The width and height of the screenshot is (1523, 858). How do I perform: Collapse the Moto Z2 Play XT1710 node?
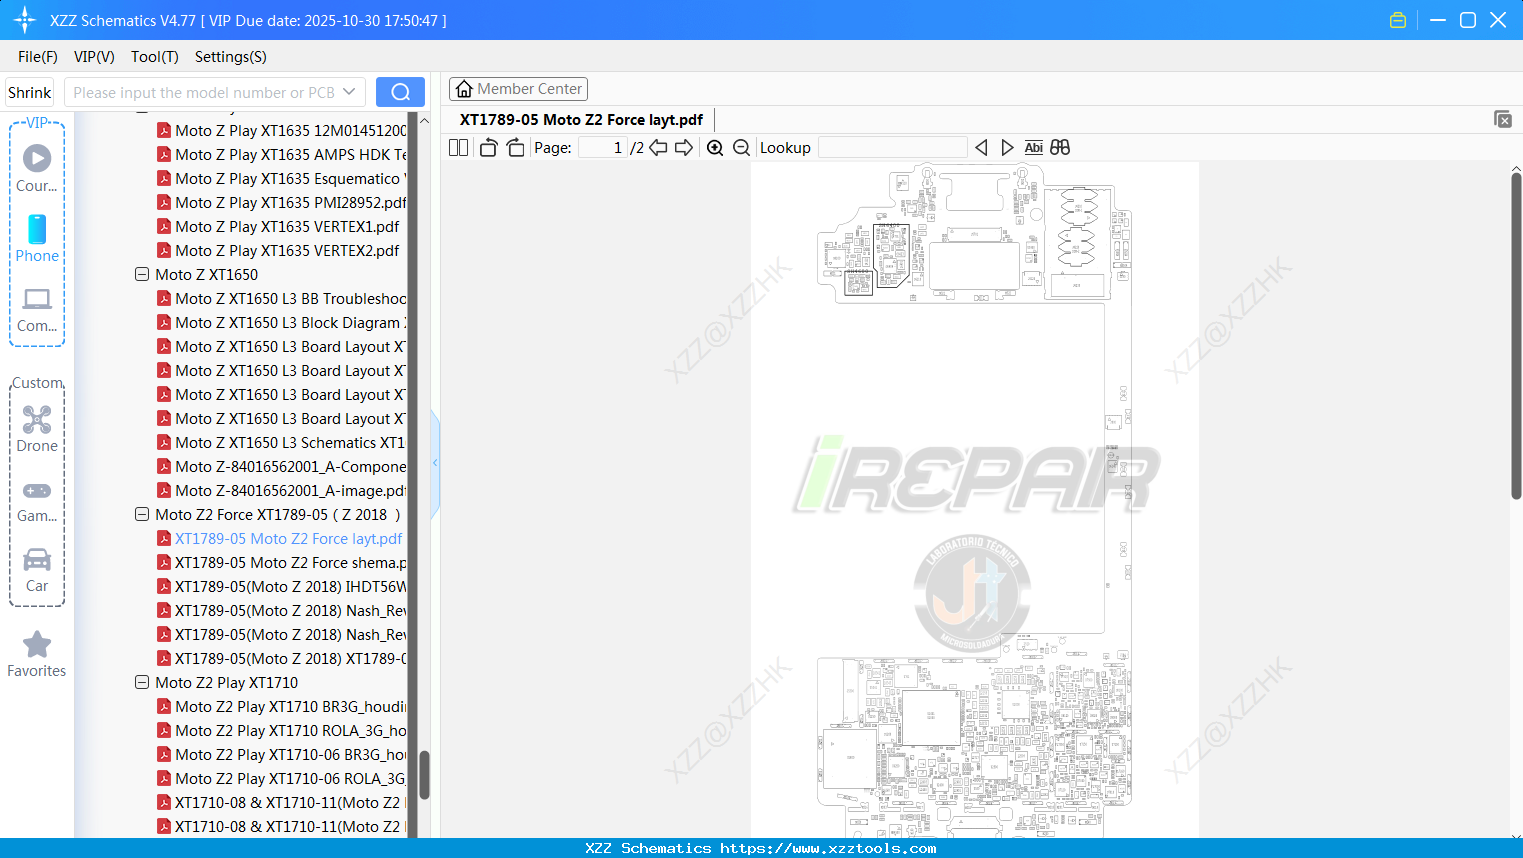tap(142, 682)
